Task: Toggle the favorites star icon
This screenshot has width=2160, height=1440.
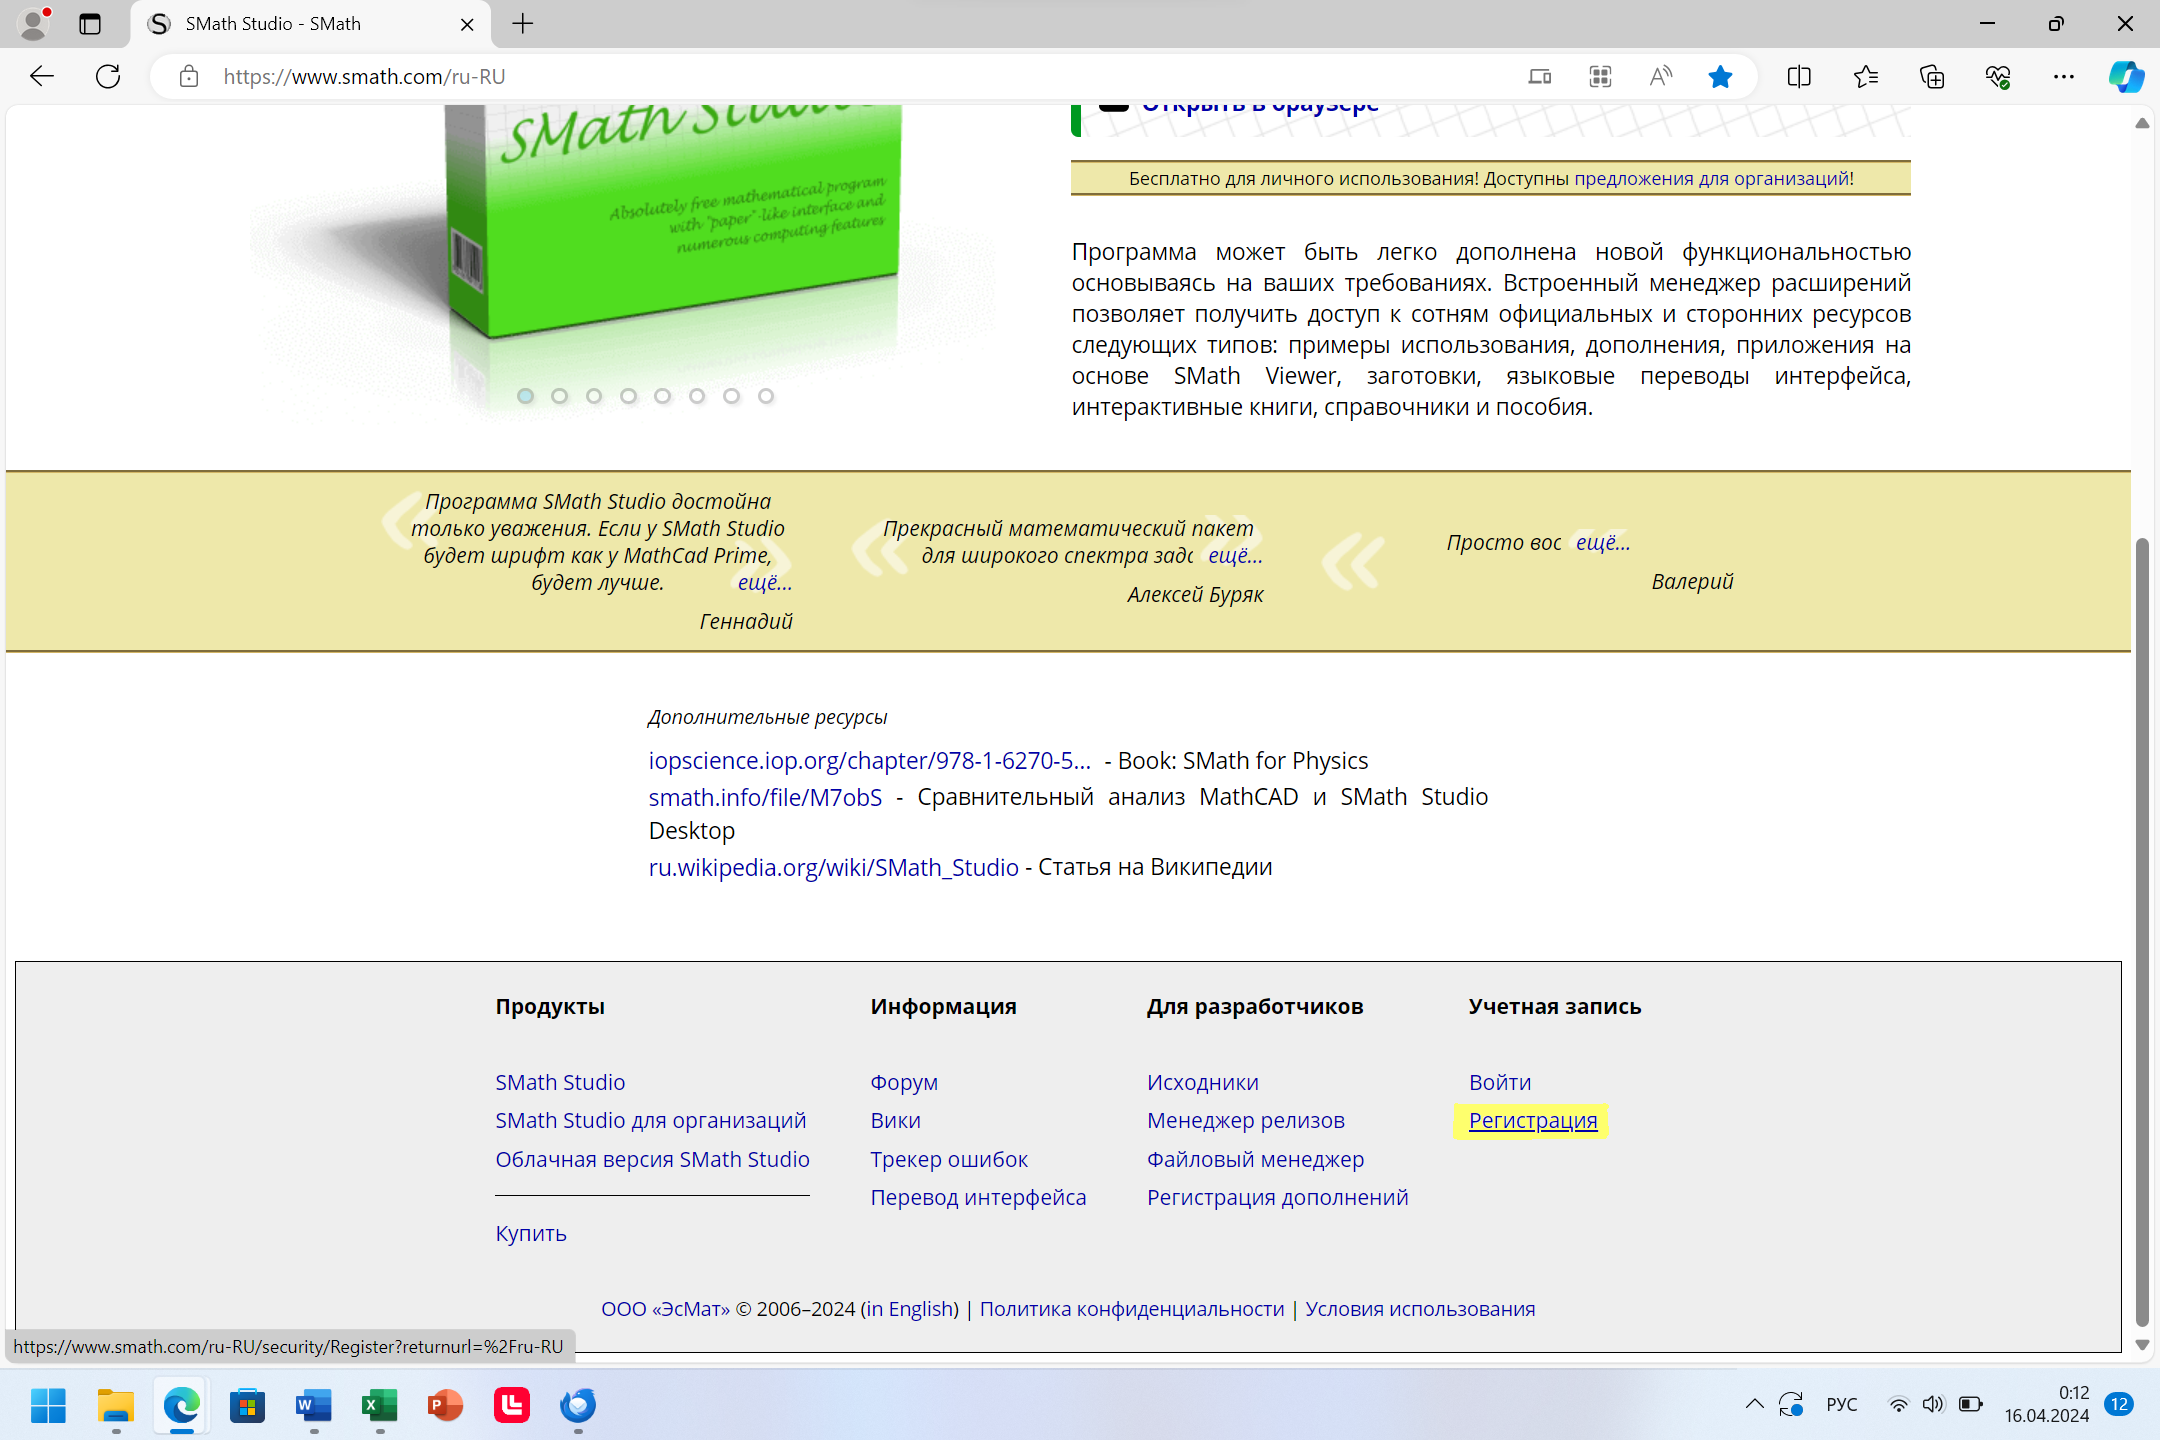Action: click(1720, 77)
